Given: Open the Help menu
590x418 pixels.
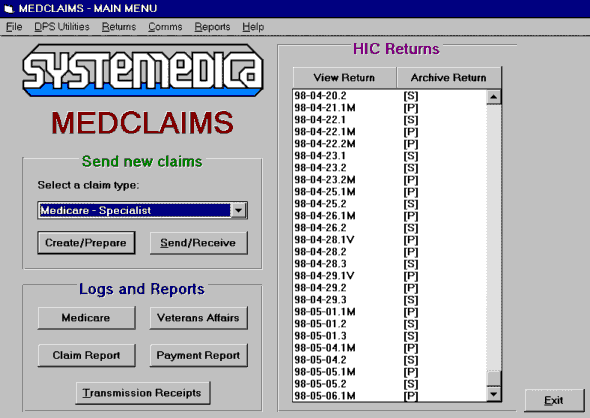Looking at the screenshot, I should (253, 27).
